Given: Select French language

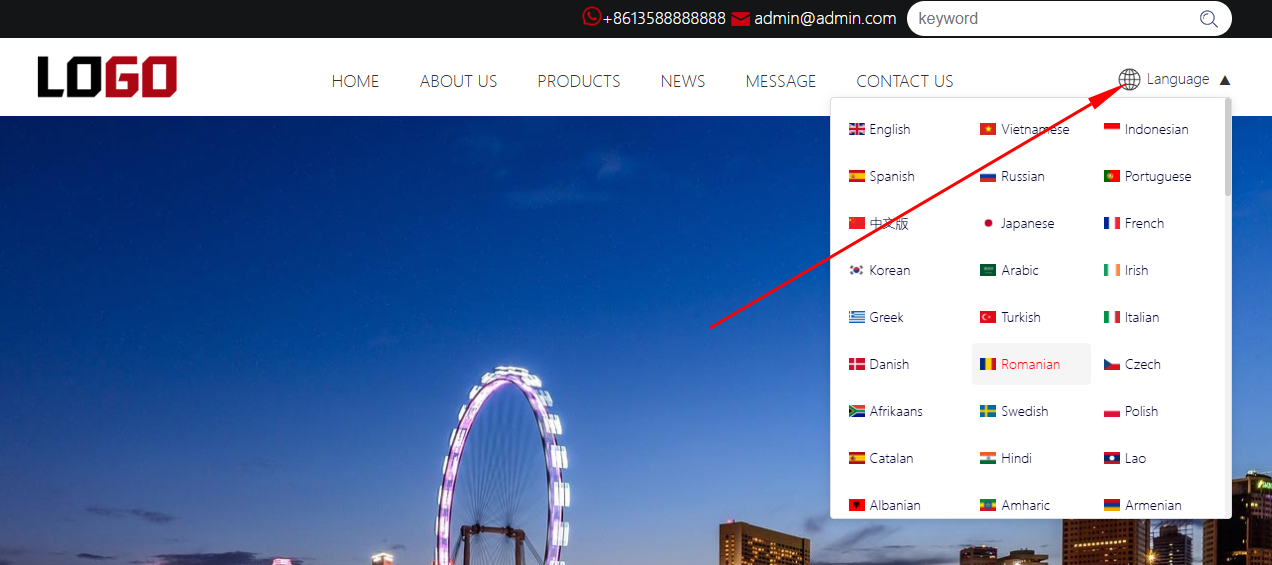Looking at the screenshot, I should point(1134,223).
